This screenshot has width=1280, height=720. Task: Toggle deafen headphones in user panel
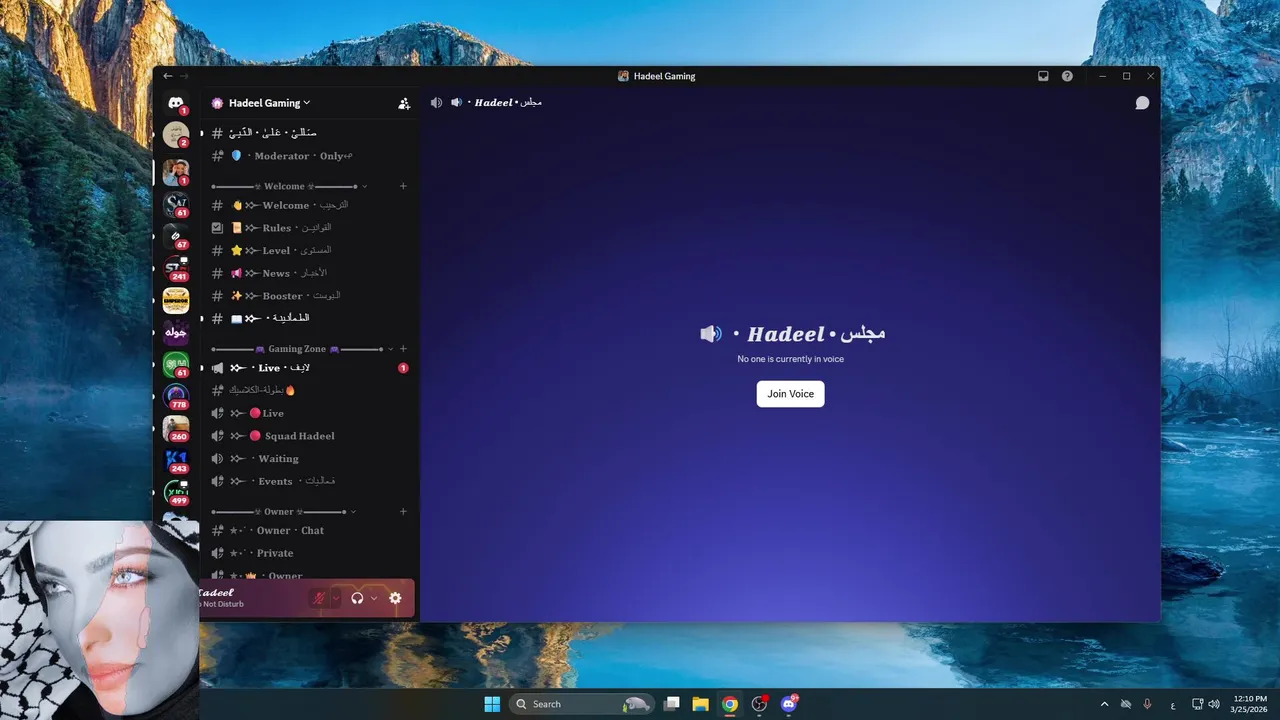coord(357,598)
